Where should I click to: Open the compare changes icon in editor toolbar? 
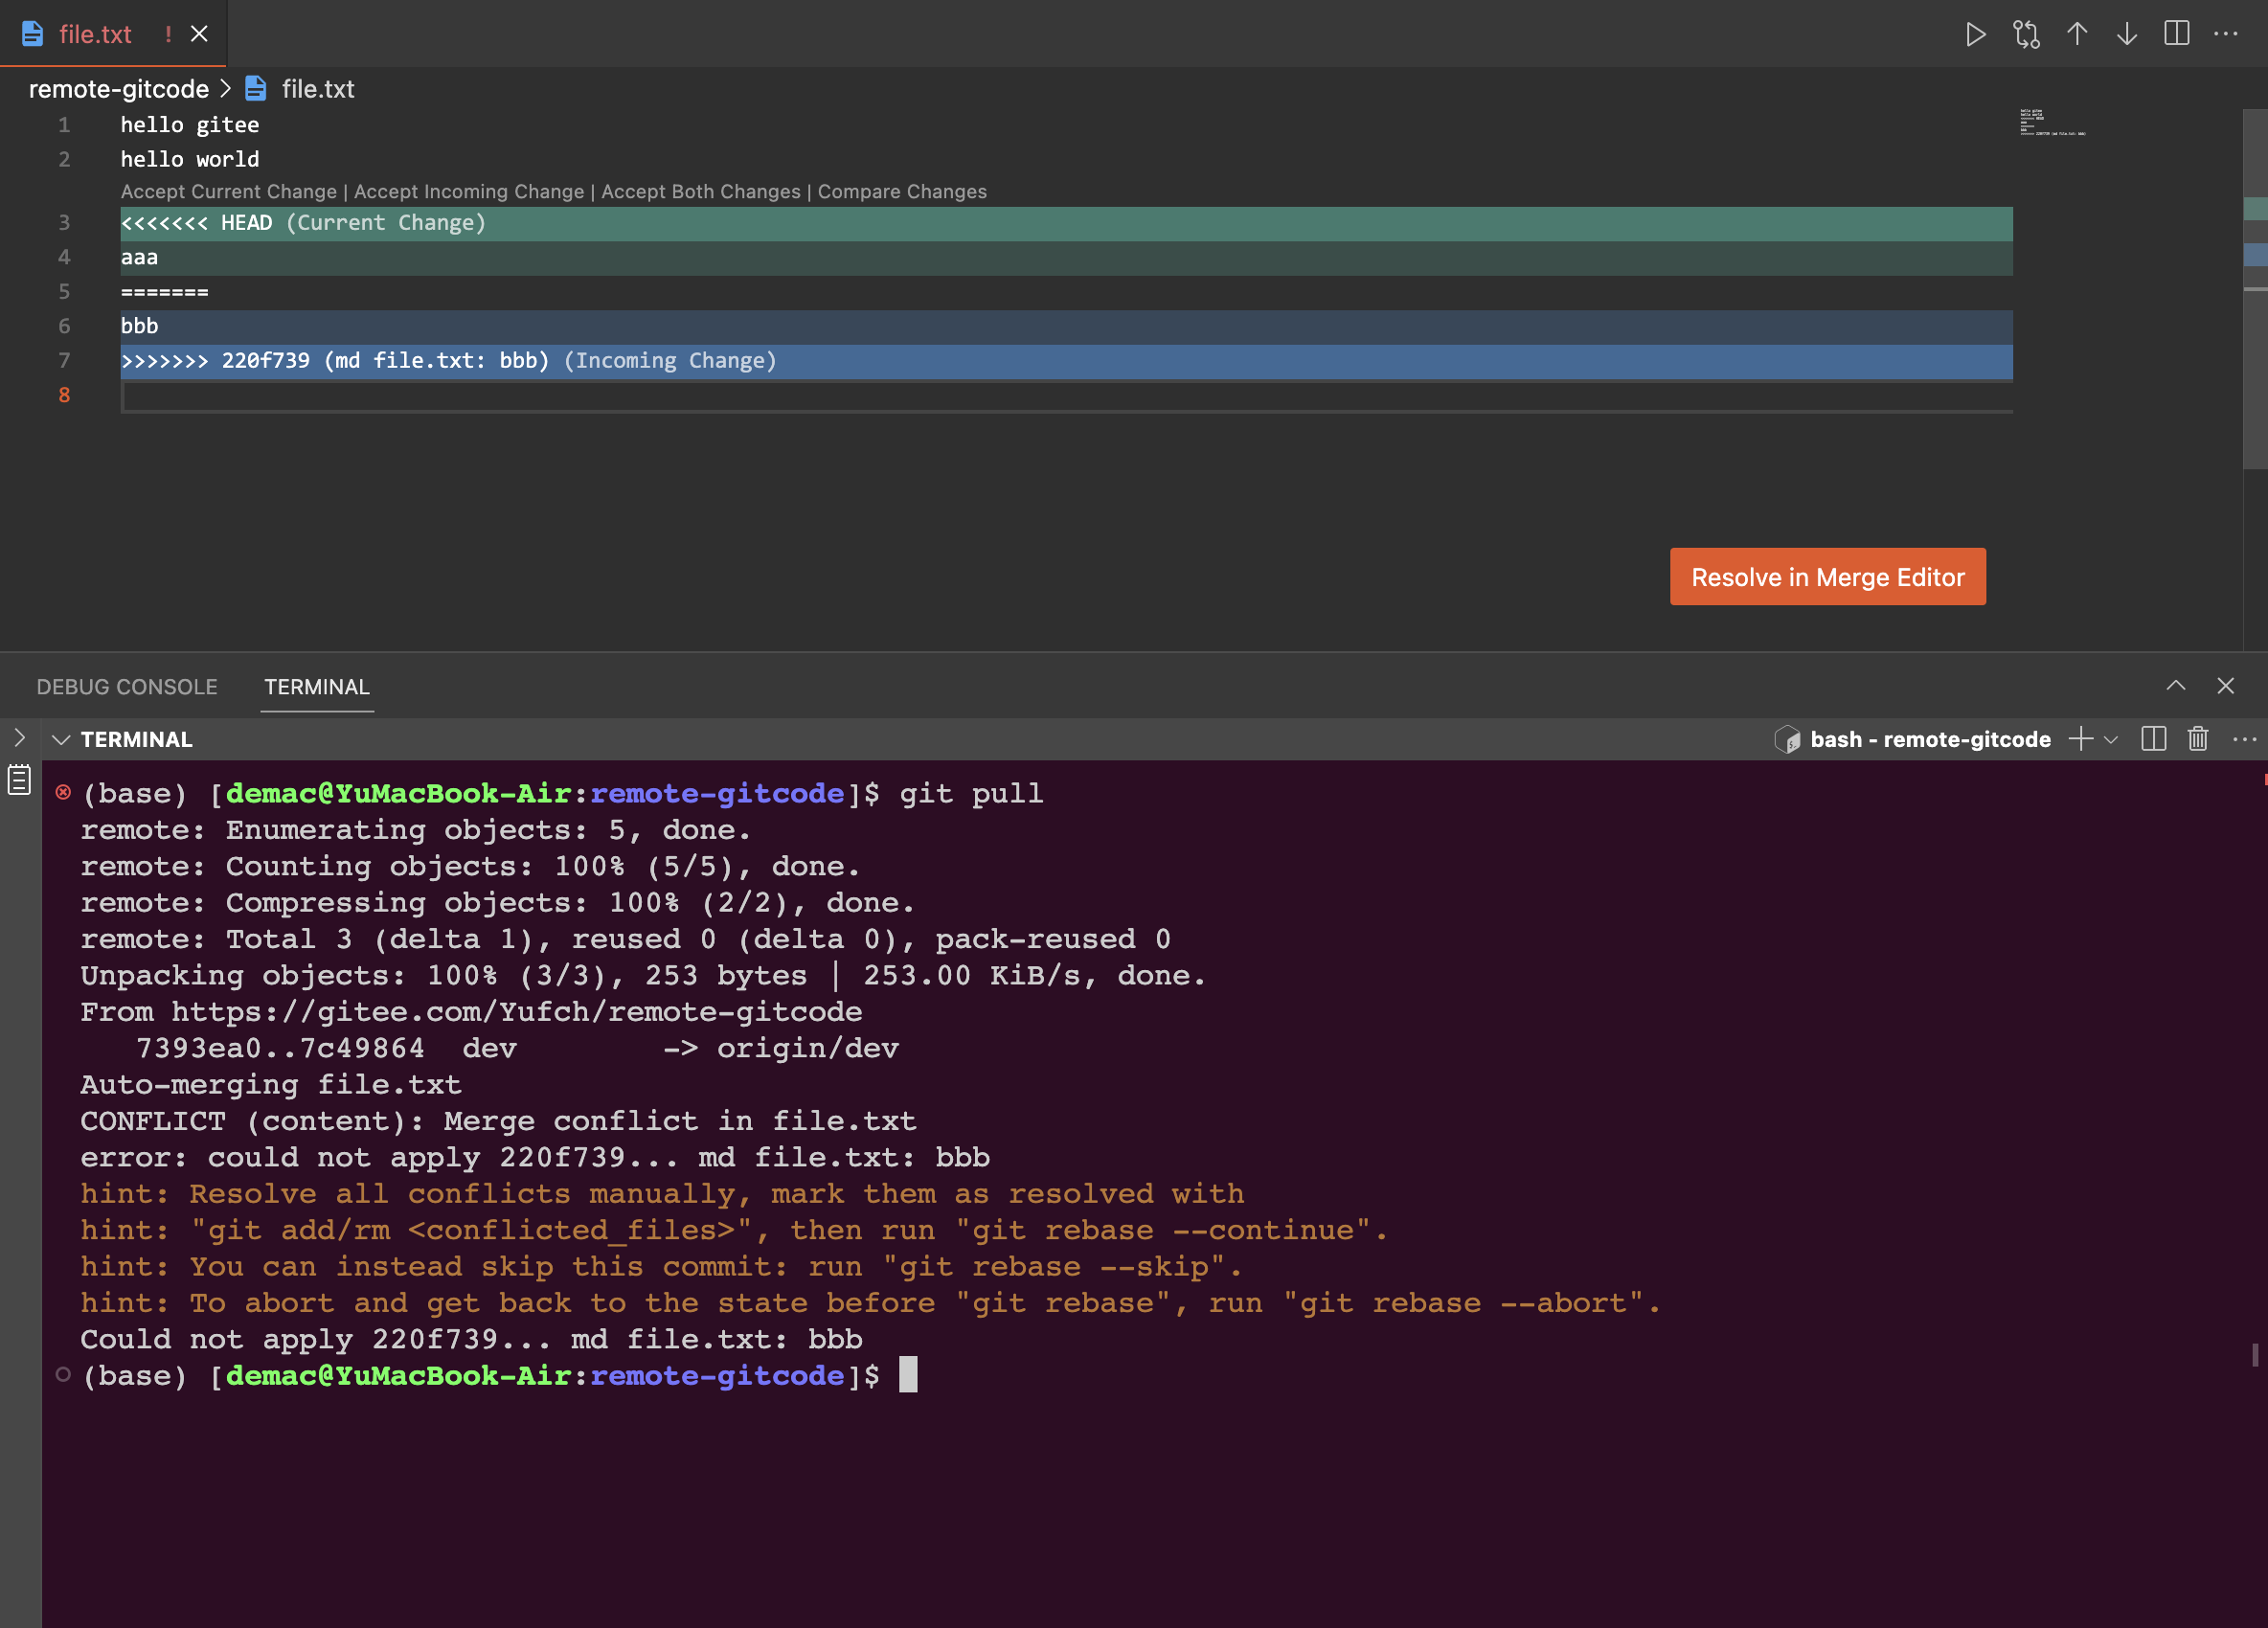pos(2026,34)
